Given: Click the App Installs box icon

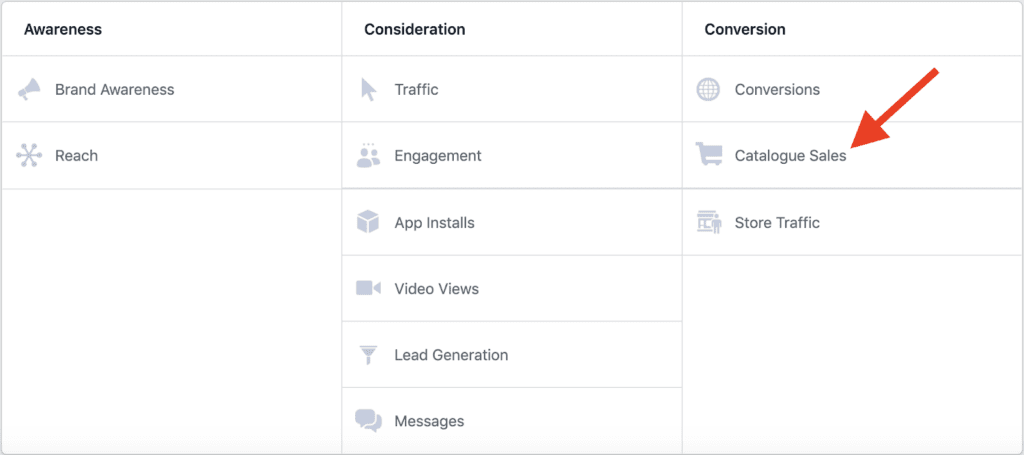Looking at the screenshot, I should [x=369, y=222].
